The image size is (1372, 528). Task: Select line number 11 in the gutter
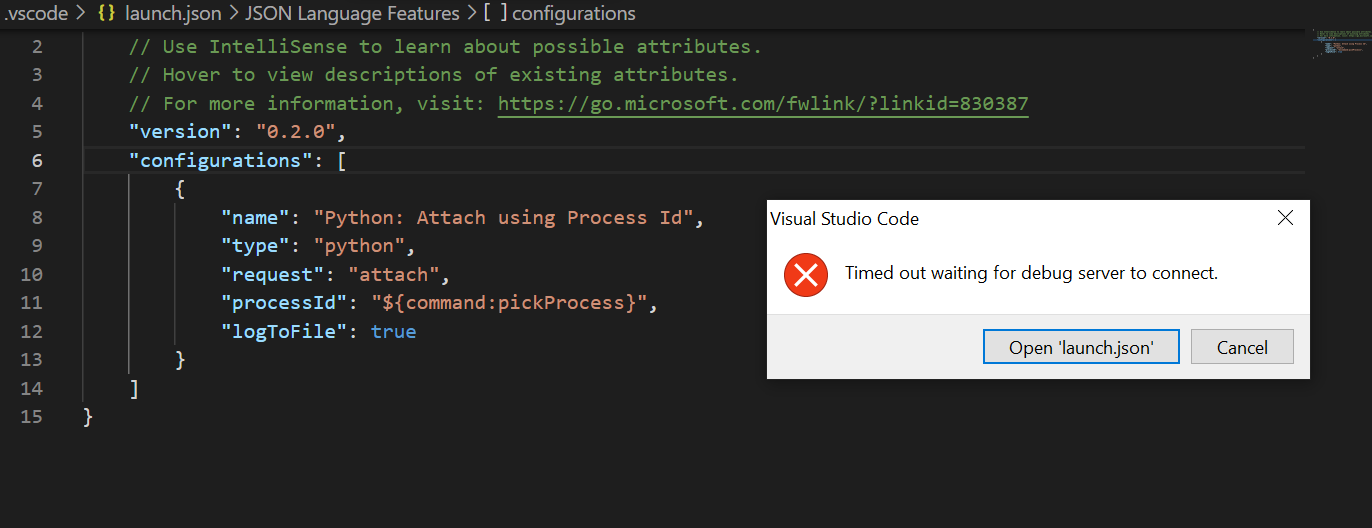click(x=31, y=303)
